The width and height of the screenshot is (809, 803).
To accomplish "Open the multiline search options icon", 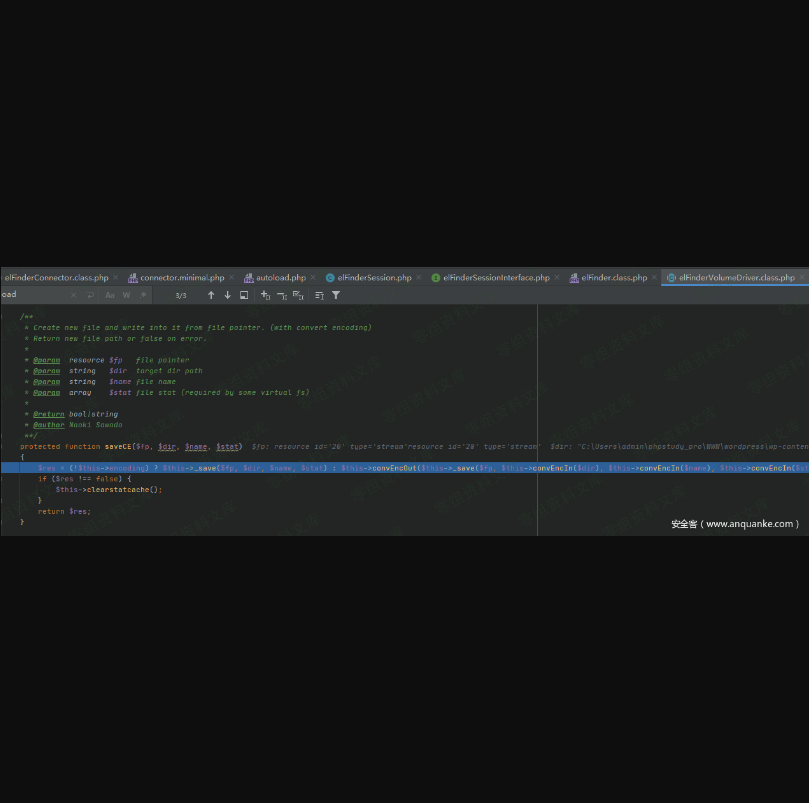I will pyautogui.click(x=90, y=295).
